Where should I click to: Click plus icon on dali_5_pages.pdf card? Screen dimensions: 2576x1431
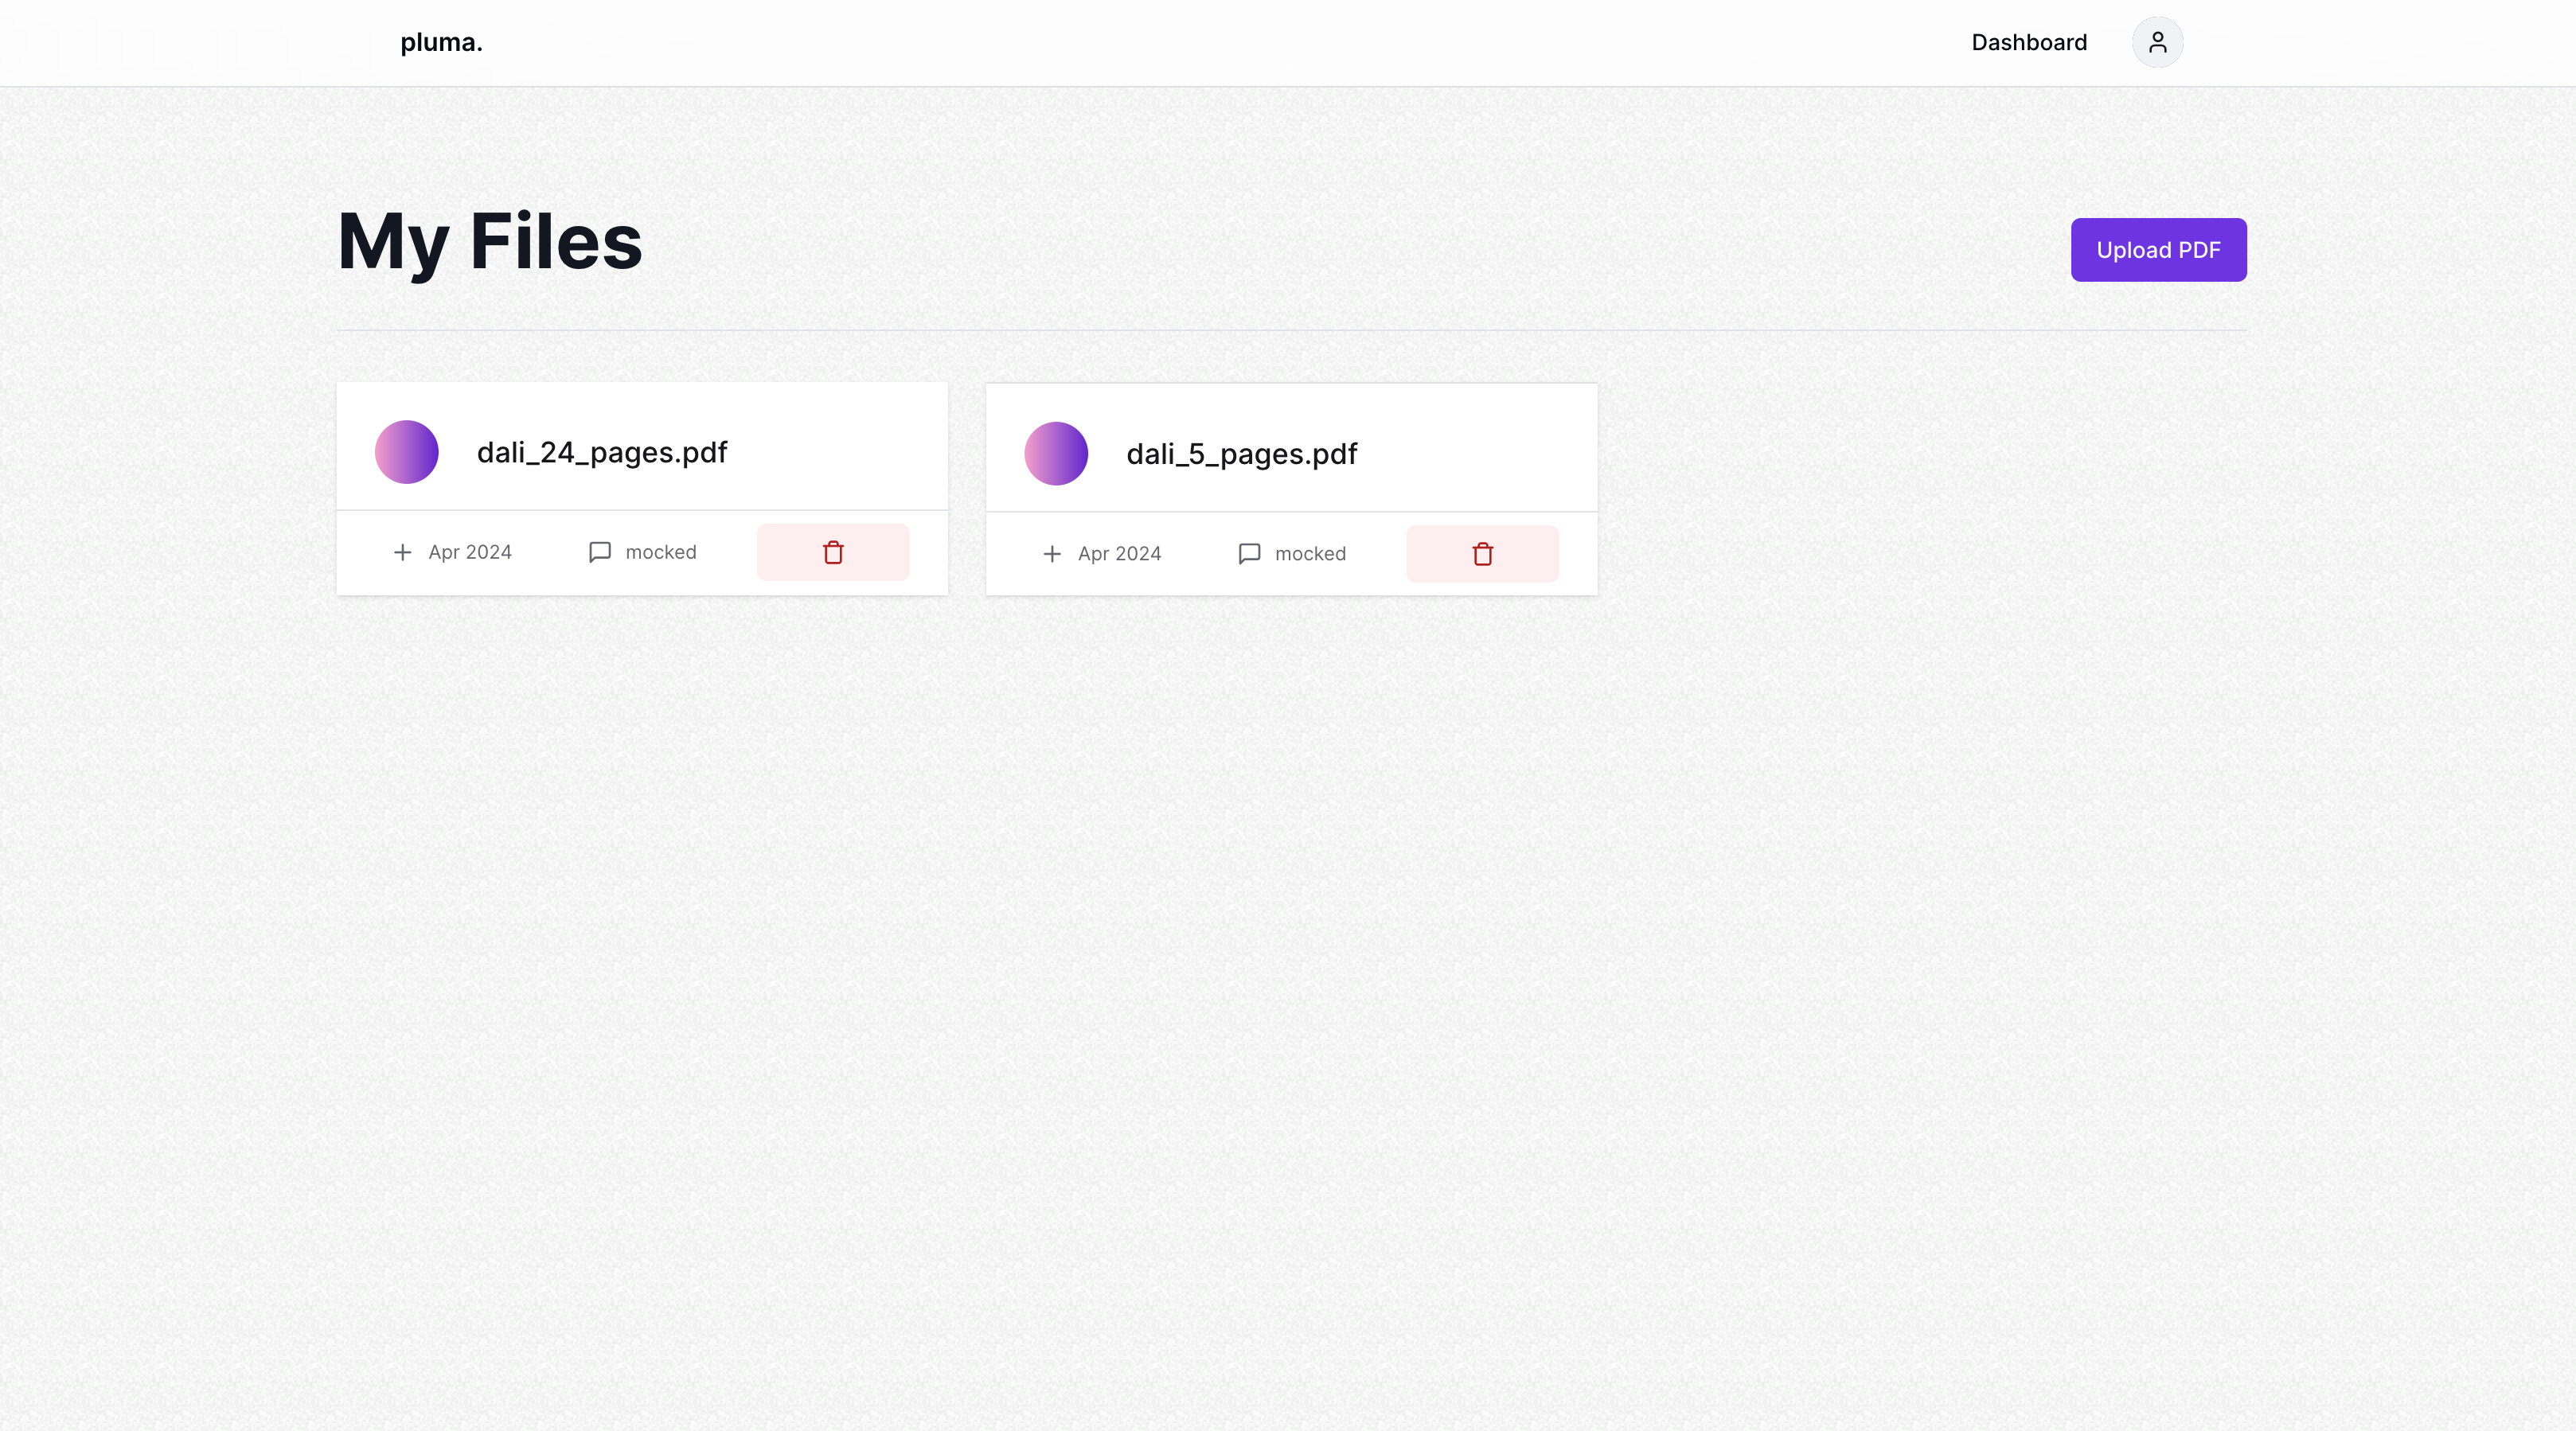point(1052,554)
